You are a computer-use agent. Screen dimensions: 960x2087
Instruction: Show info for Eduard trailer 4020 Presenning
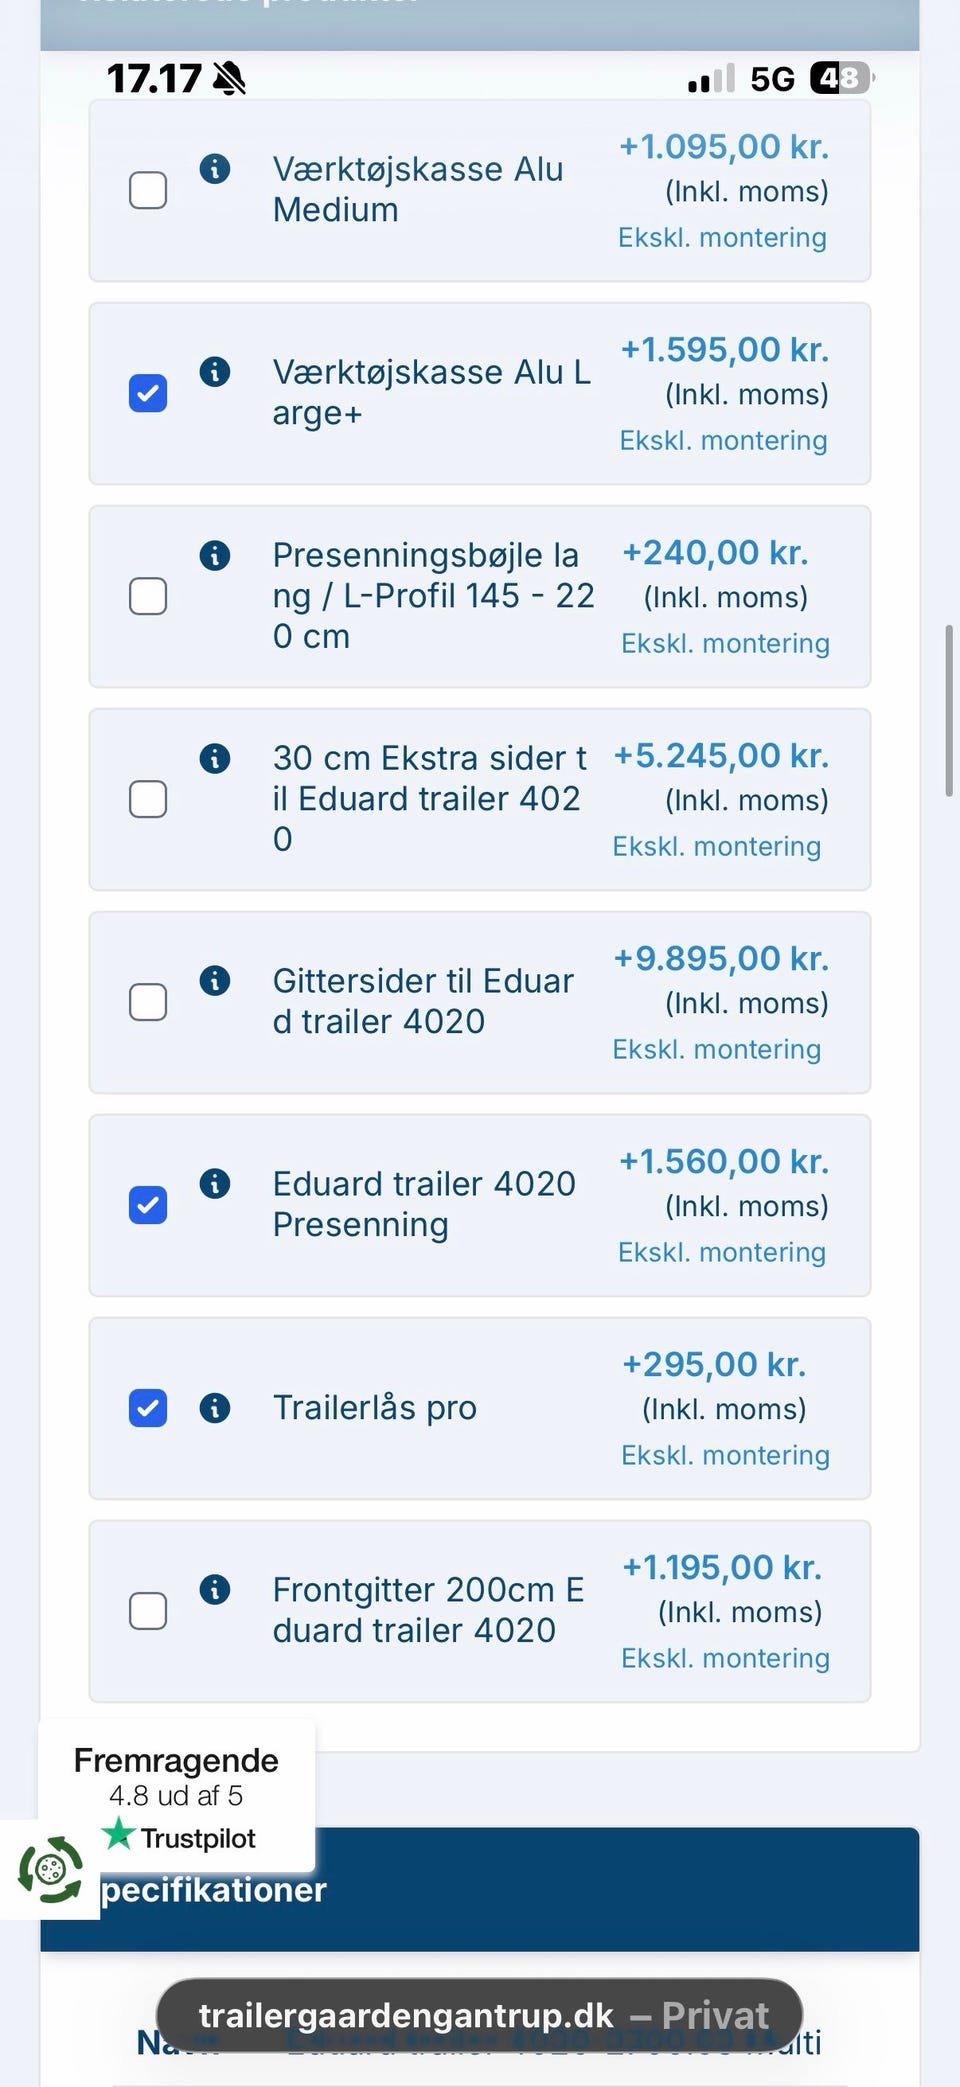tap(215, 1184)
